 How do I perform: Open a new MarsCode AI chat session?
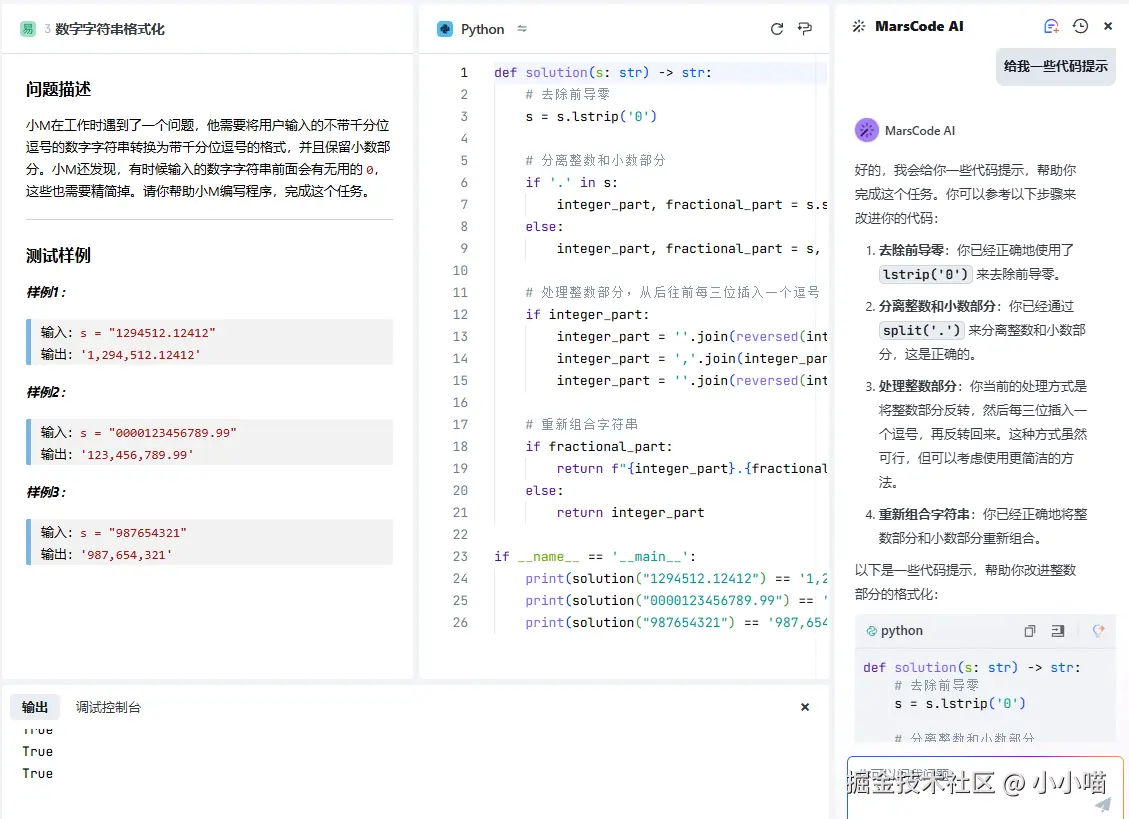pyautogui.click(x=1053, y=27)
